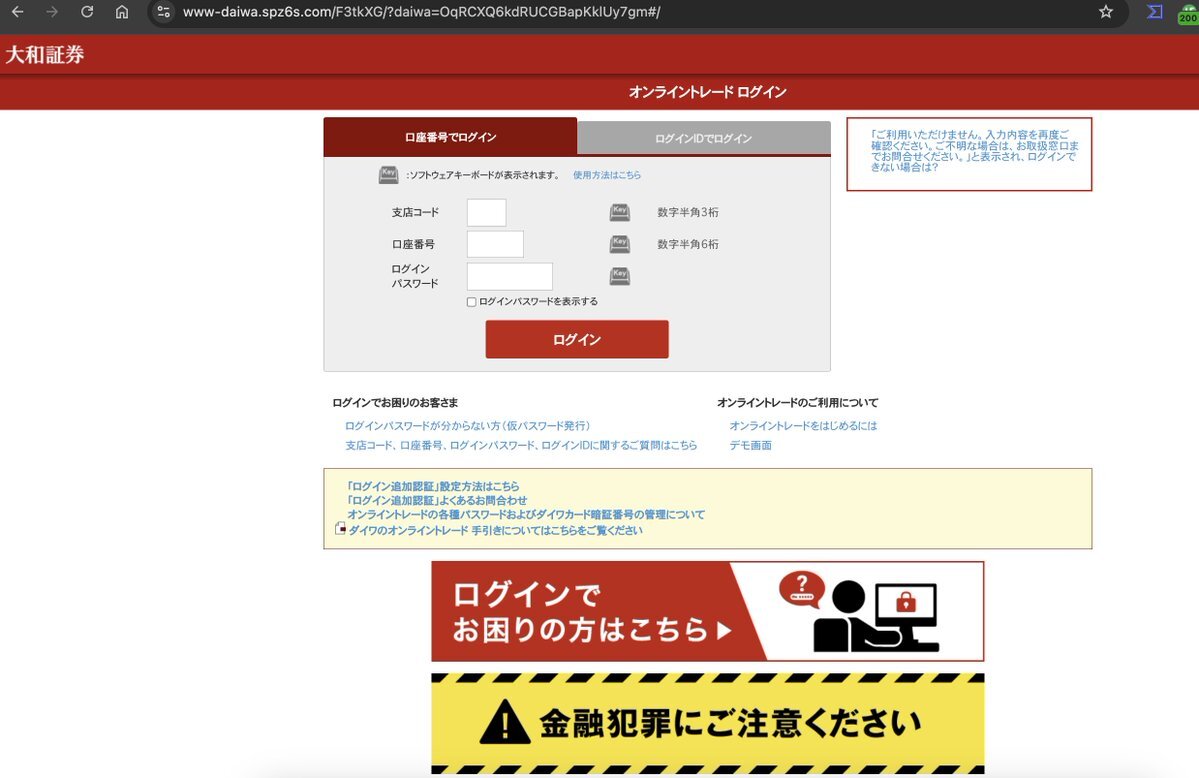Click the 大和証券 logo
This screenshot has height=778, width=1199.
44,55
